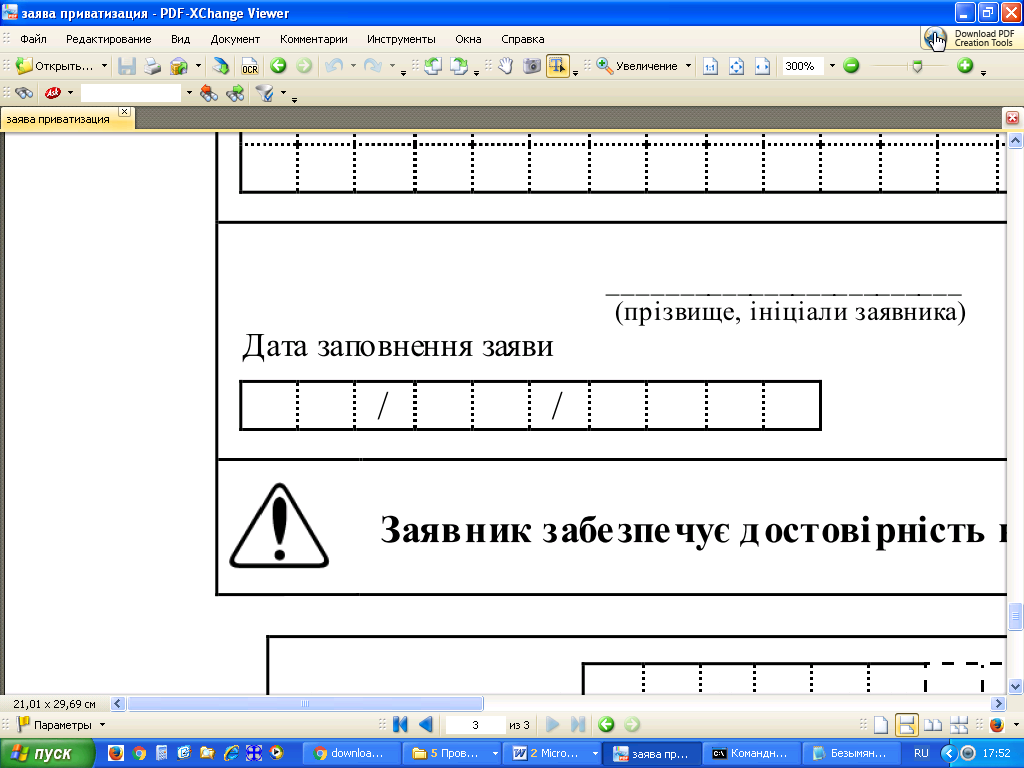Go to the first page

(x=400, y=724)
